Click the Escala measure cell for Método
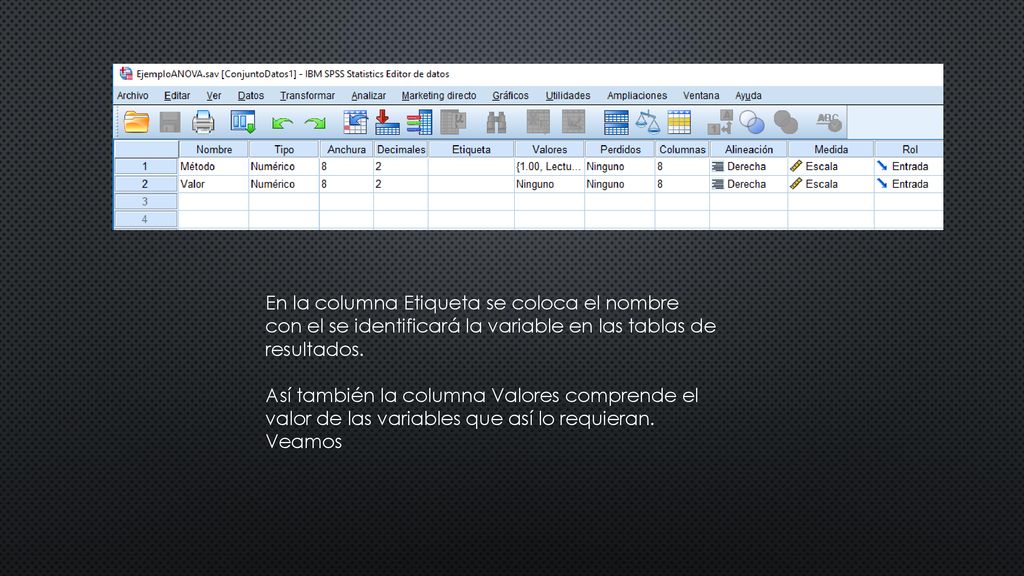The image size is (1024, 576). click(831, 167)
